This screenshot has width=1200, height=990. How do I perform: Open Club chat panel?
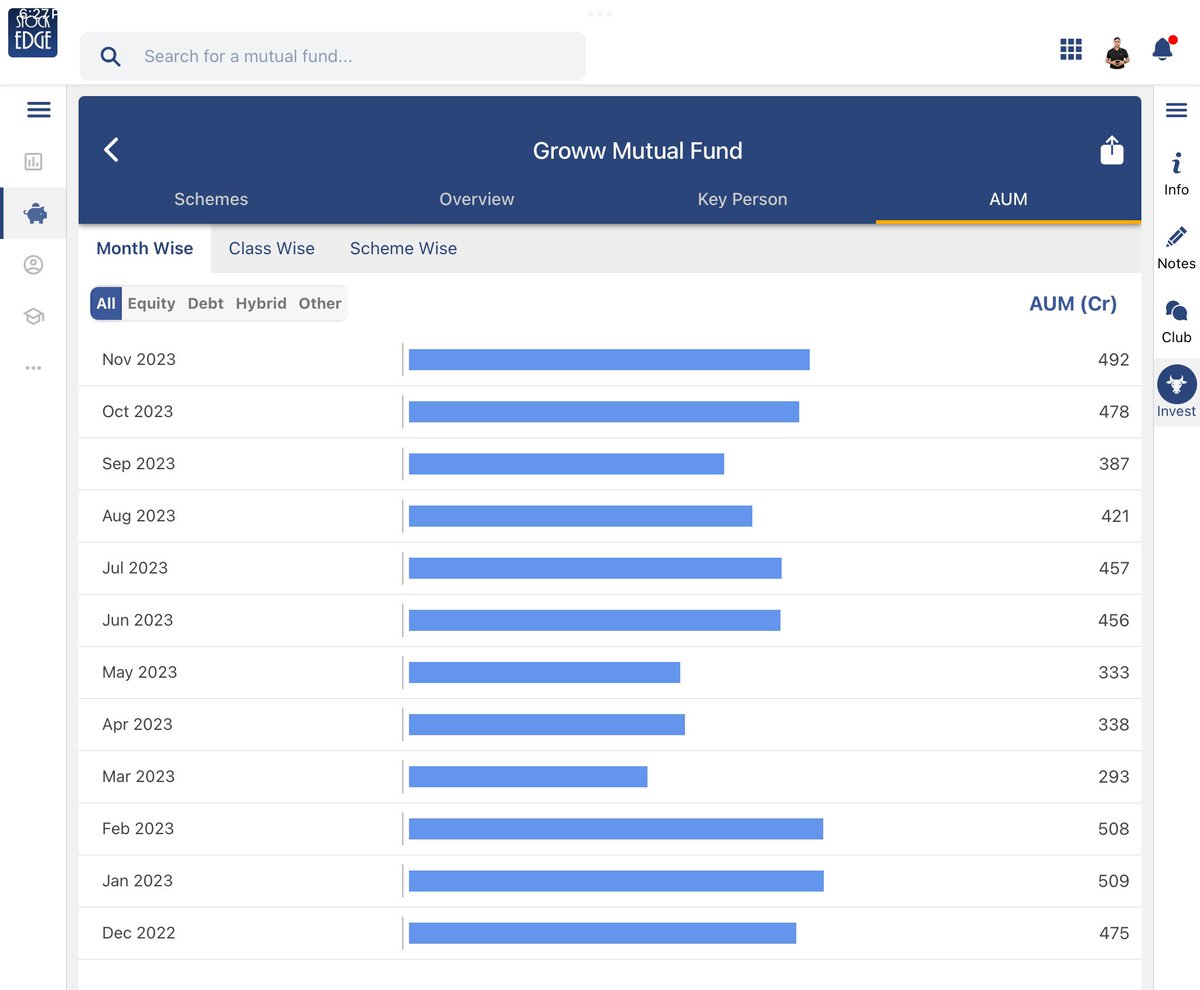(x=1177, y=322)
